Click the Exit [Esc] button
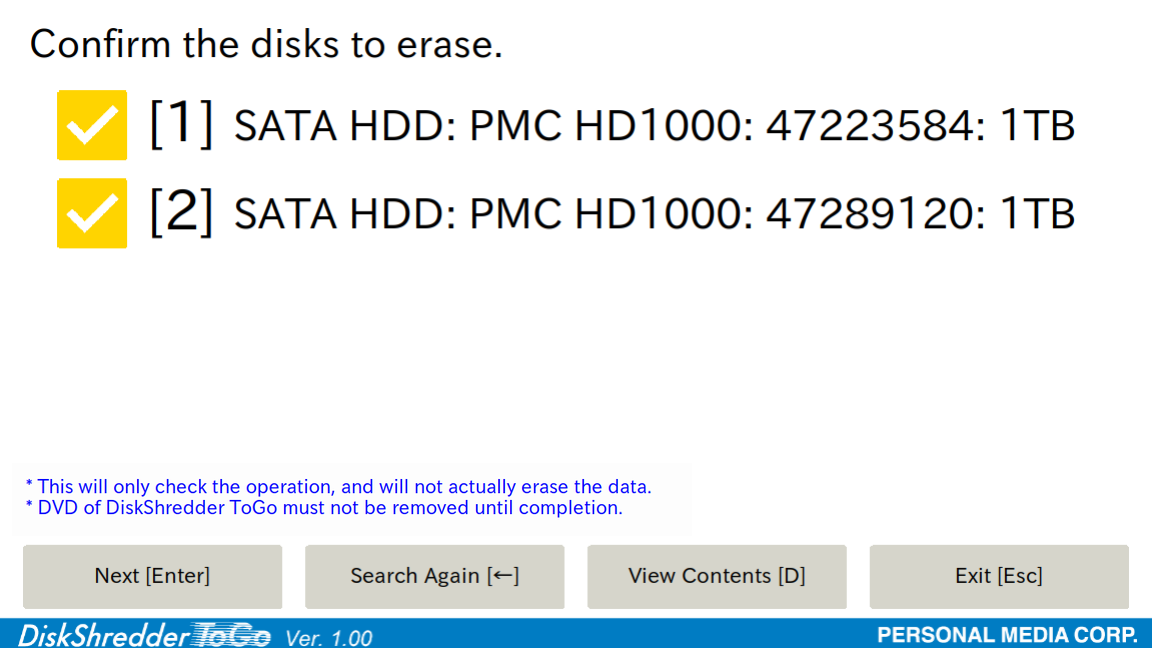The width and height of the screenshot is (1152, 648). point(998,576)
